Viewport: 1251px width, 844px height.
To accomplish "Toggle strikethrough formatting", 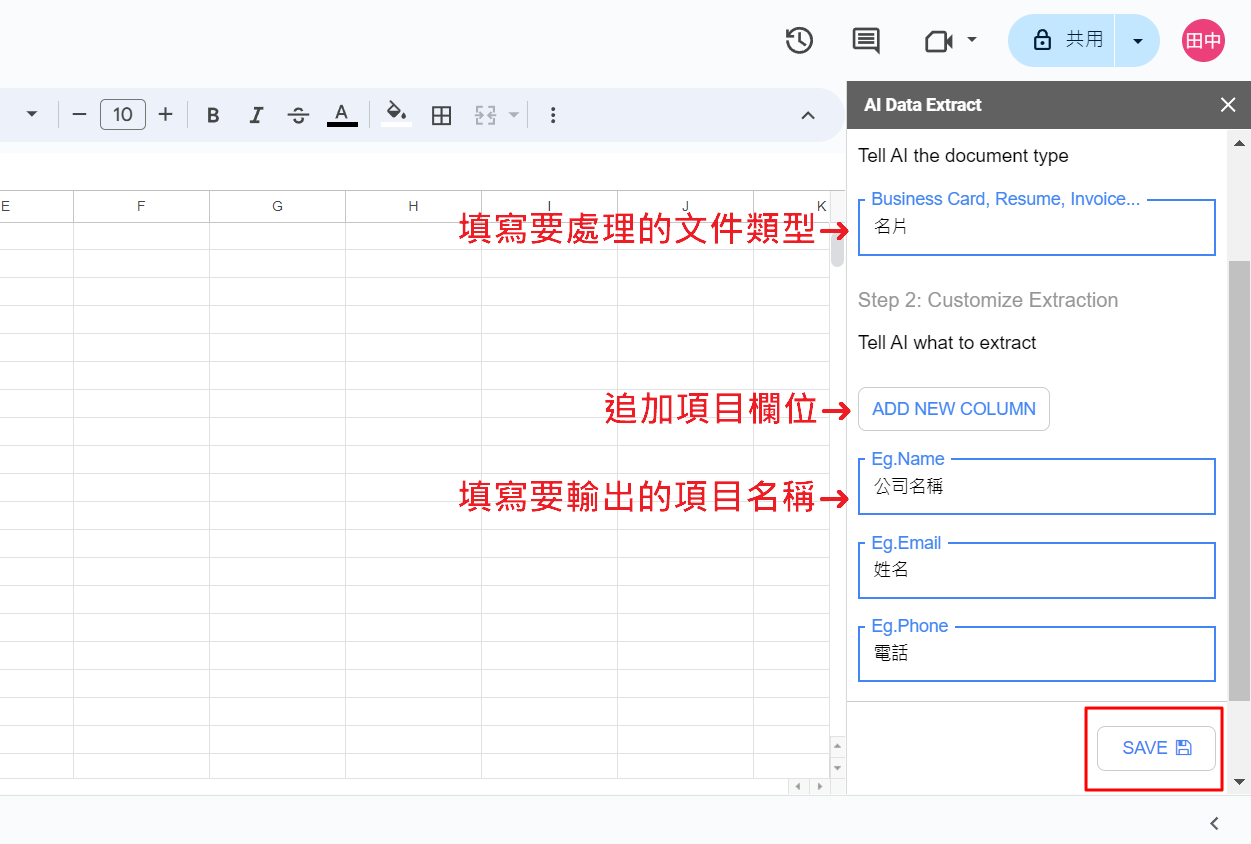I will [298, 114].
